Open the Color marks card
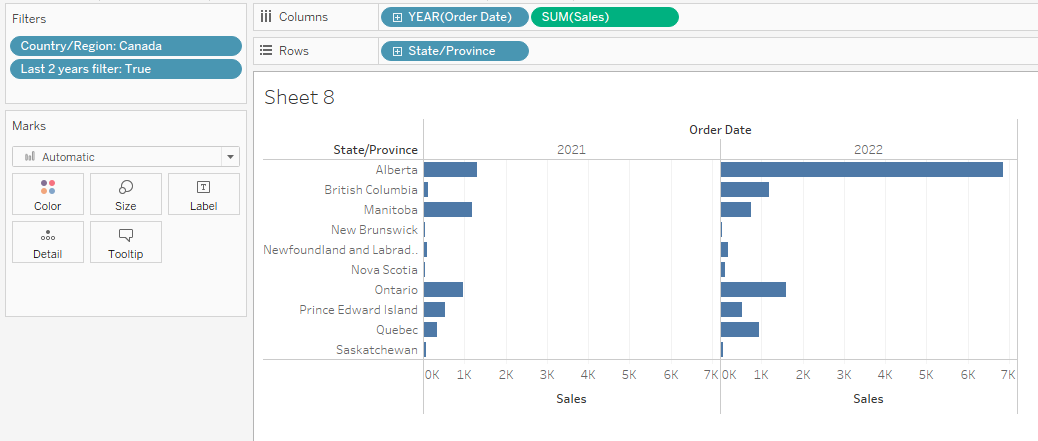This screenshot has height=441, width=1038. (47, 194)
